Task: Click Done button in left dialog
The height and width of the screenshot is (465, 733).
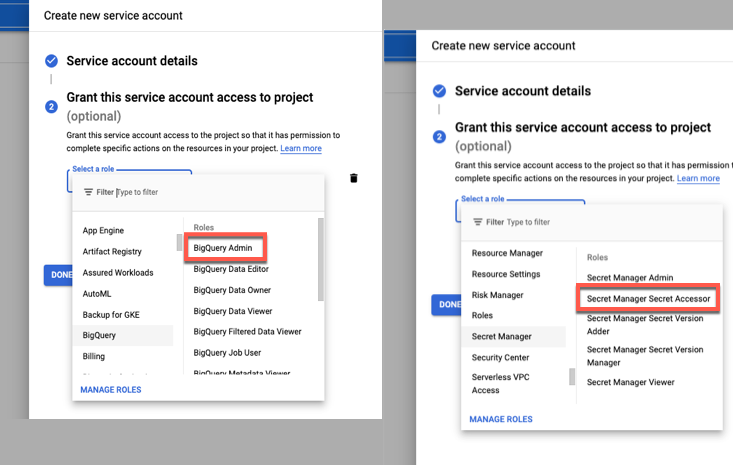Action: [58, 275]
